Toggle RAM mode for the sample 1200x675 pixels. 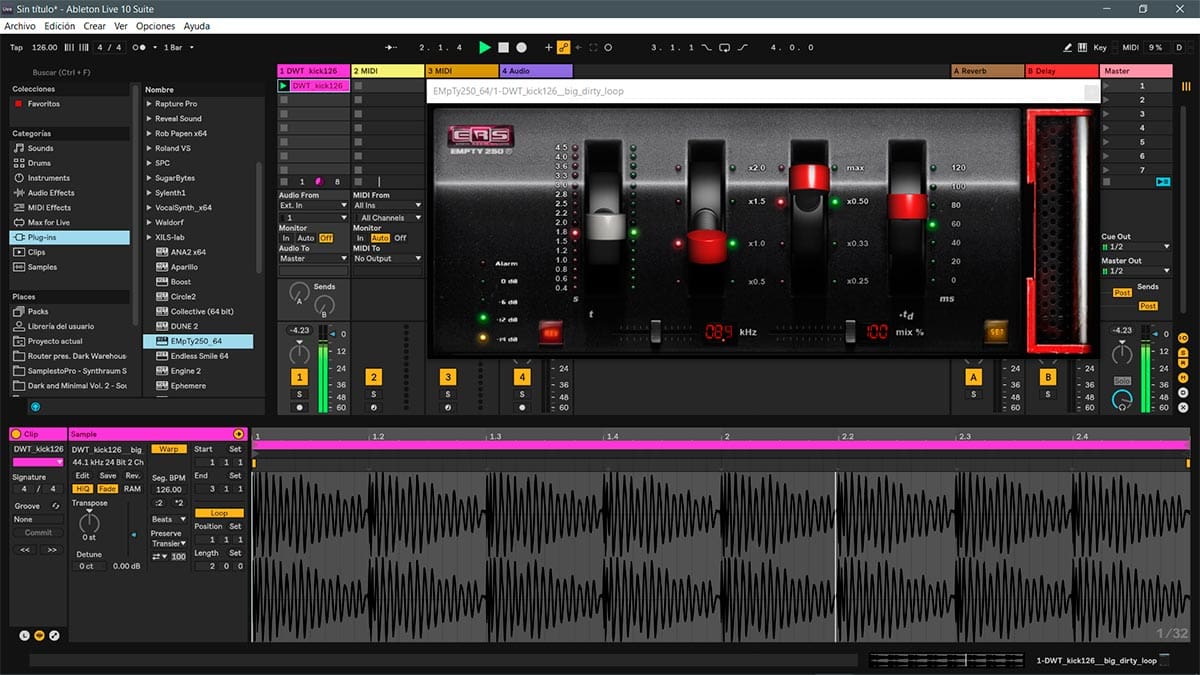pyautogui.click(x=132, y=489)
